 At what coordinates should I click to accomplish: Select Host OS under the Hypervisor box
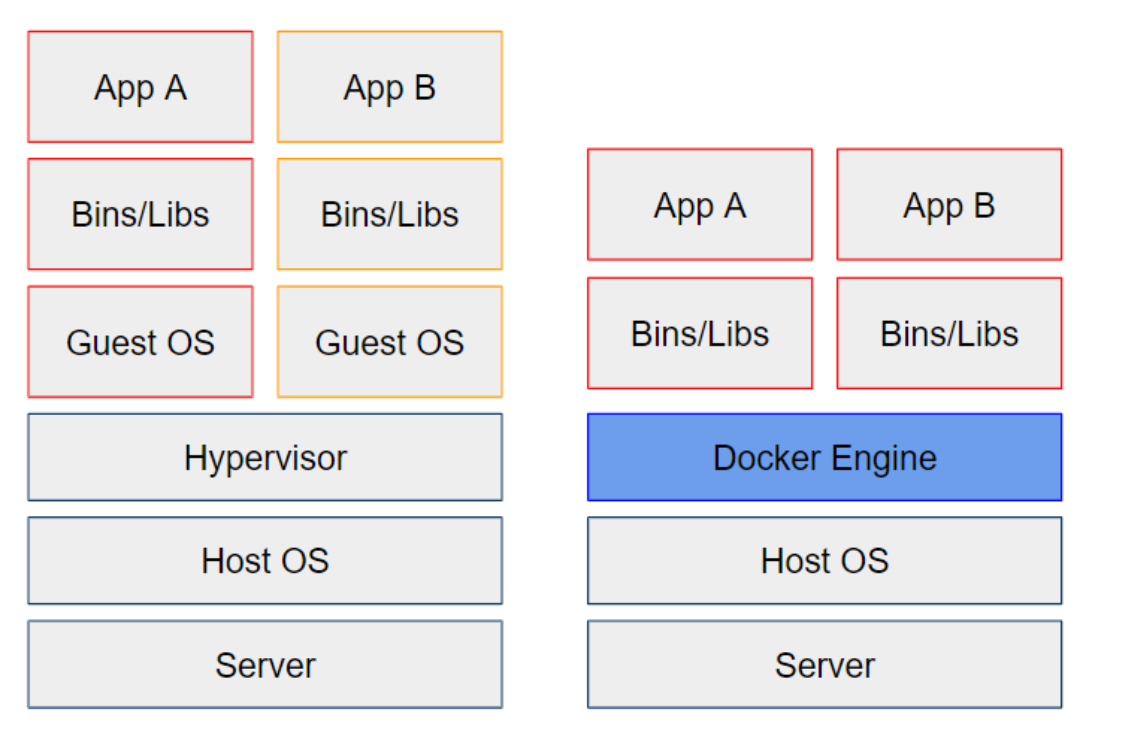coord(265,560)
